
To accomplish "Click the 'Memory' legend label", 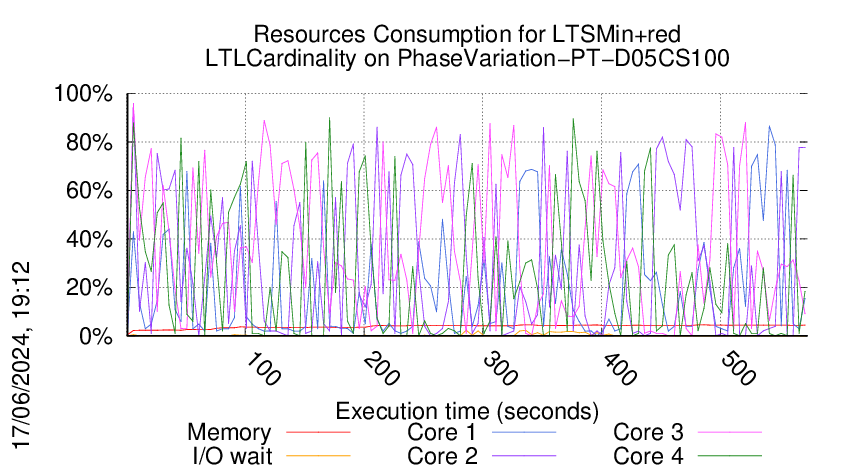I will (229, 433).
